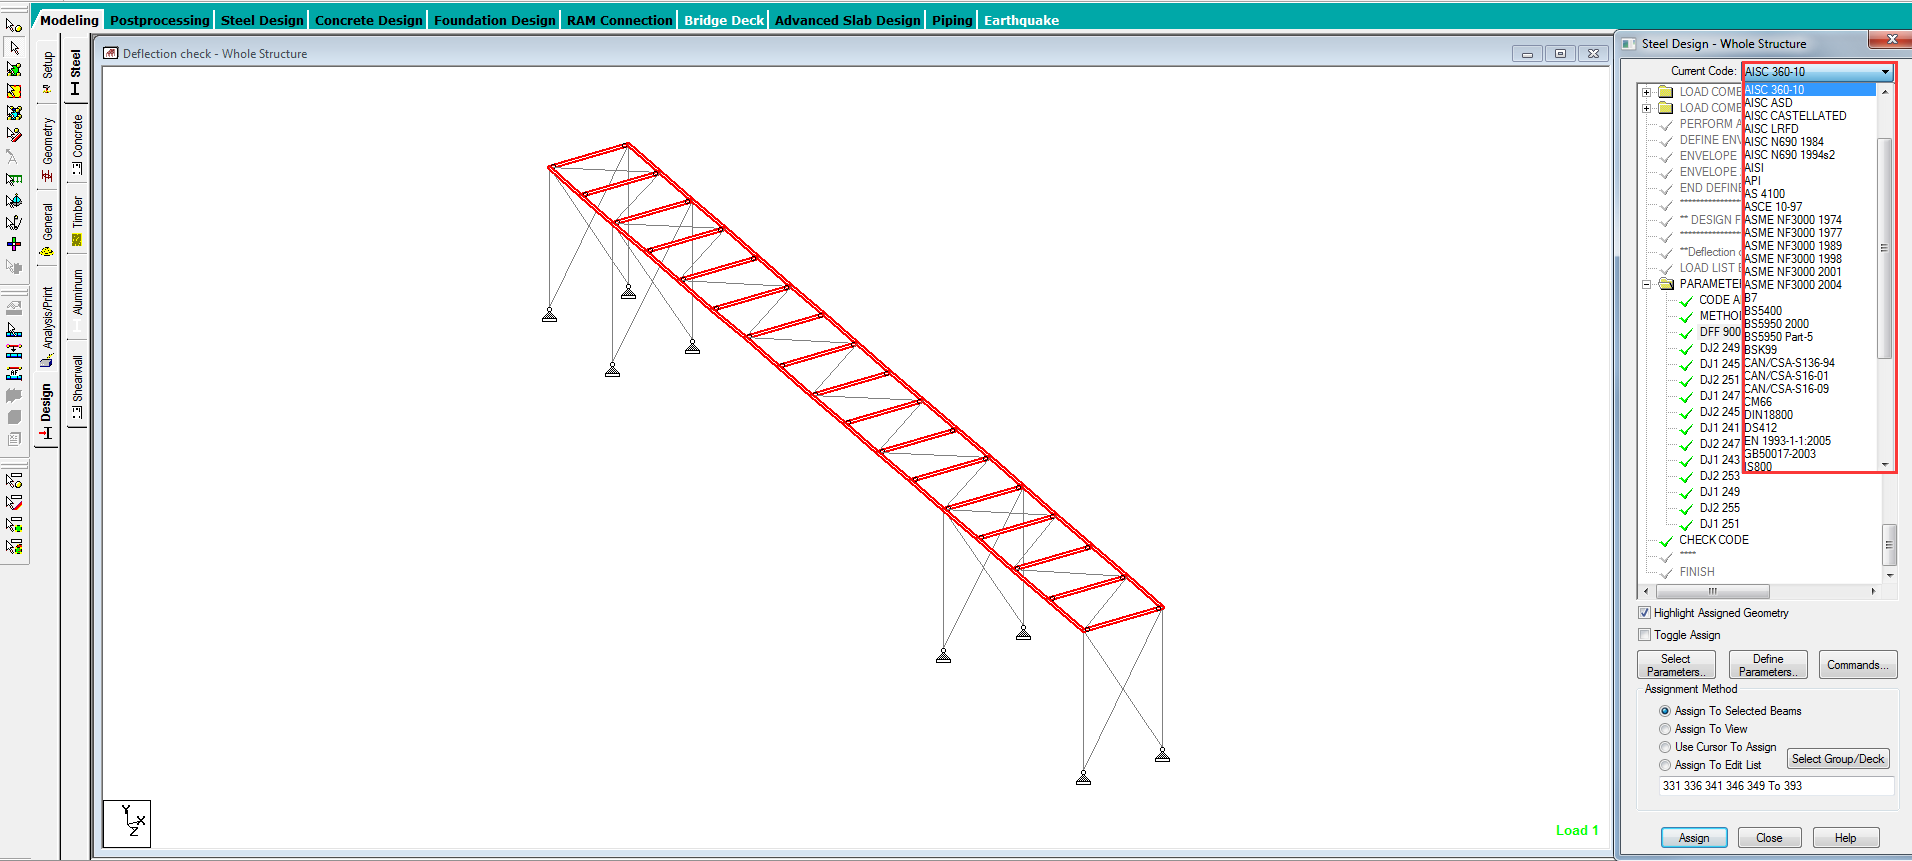Click the Define Parameters button
The width and height of the screenshot is (1912, 861).
(x=1768, y=665)
